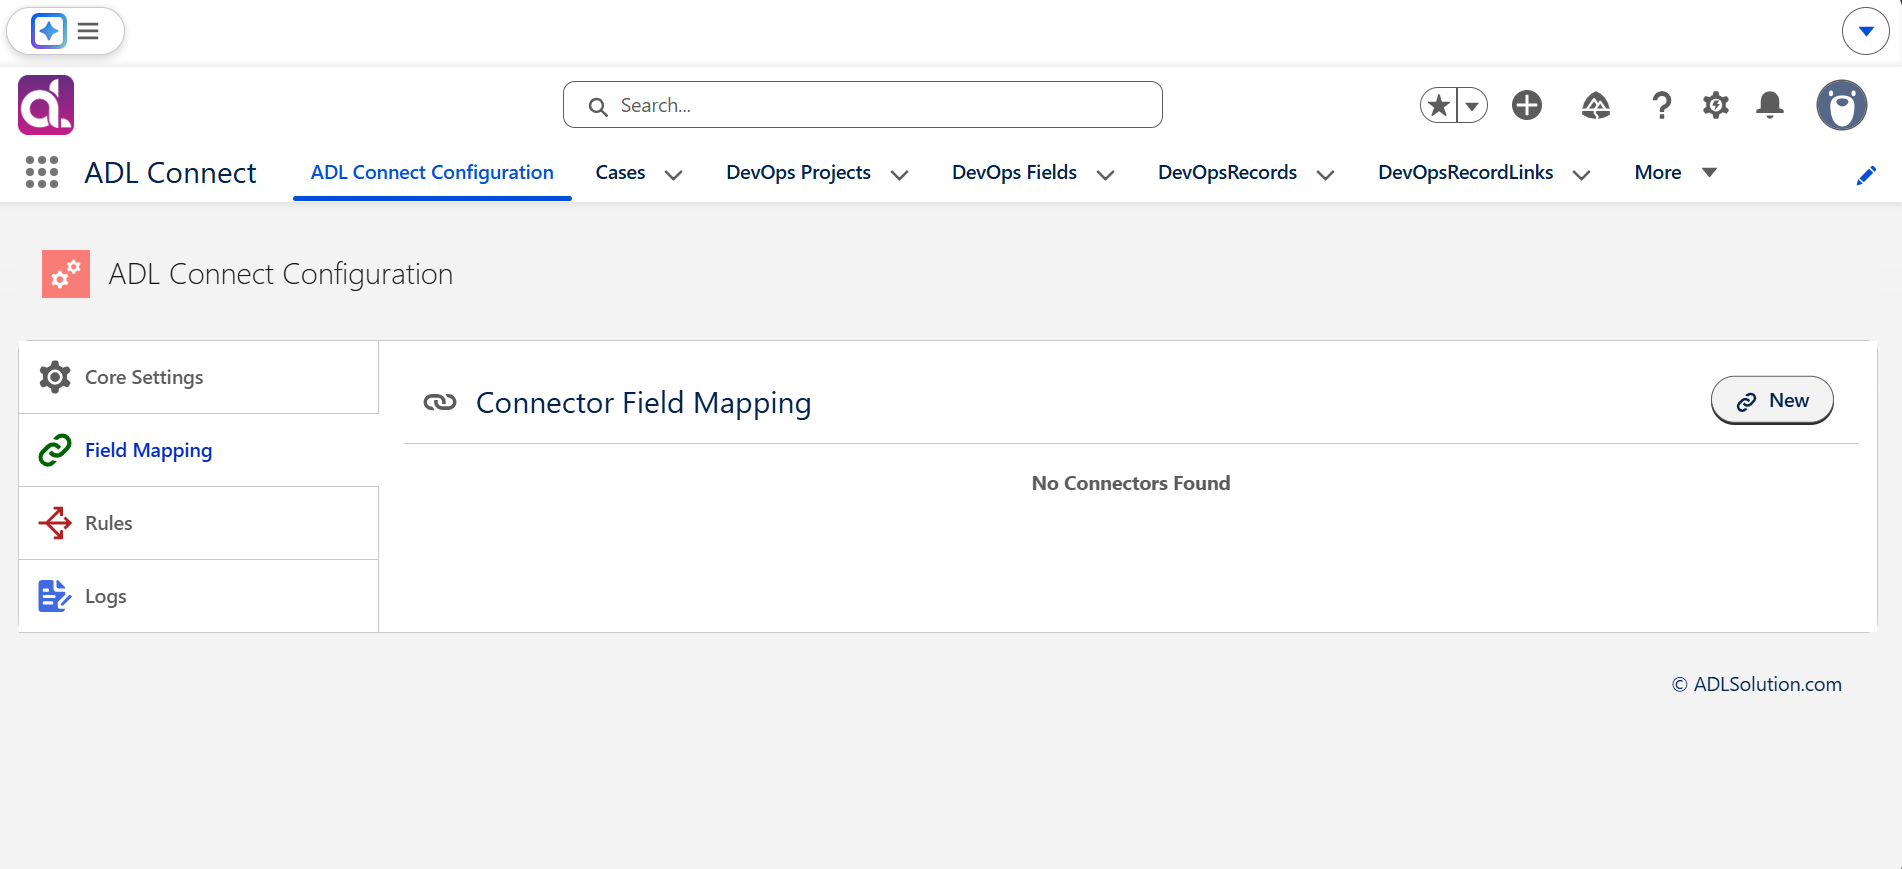Screen dimensions: 1902x869
Task: Open the Help question mark icon
Action: (x=1661, y=105)
